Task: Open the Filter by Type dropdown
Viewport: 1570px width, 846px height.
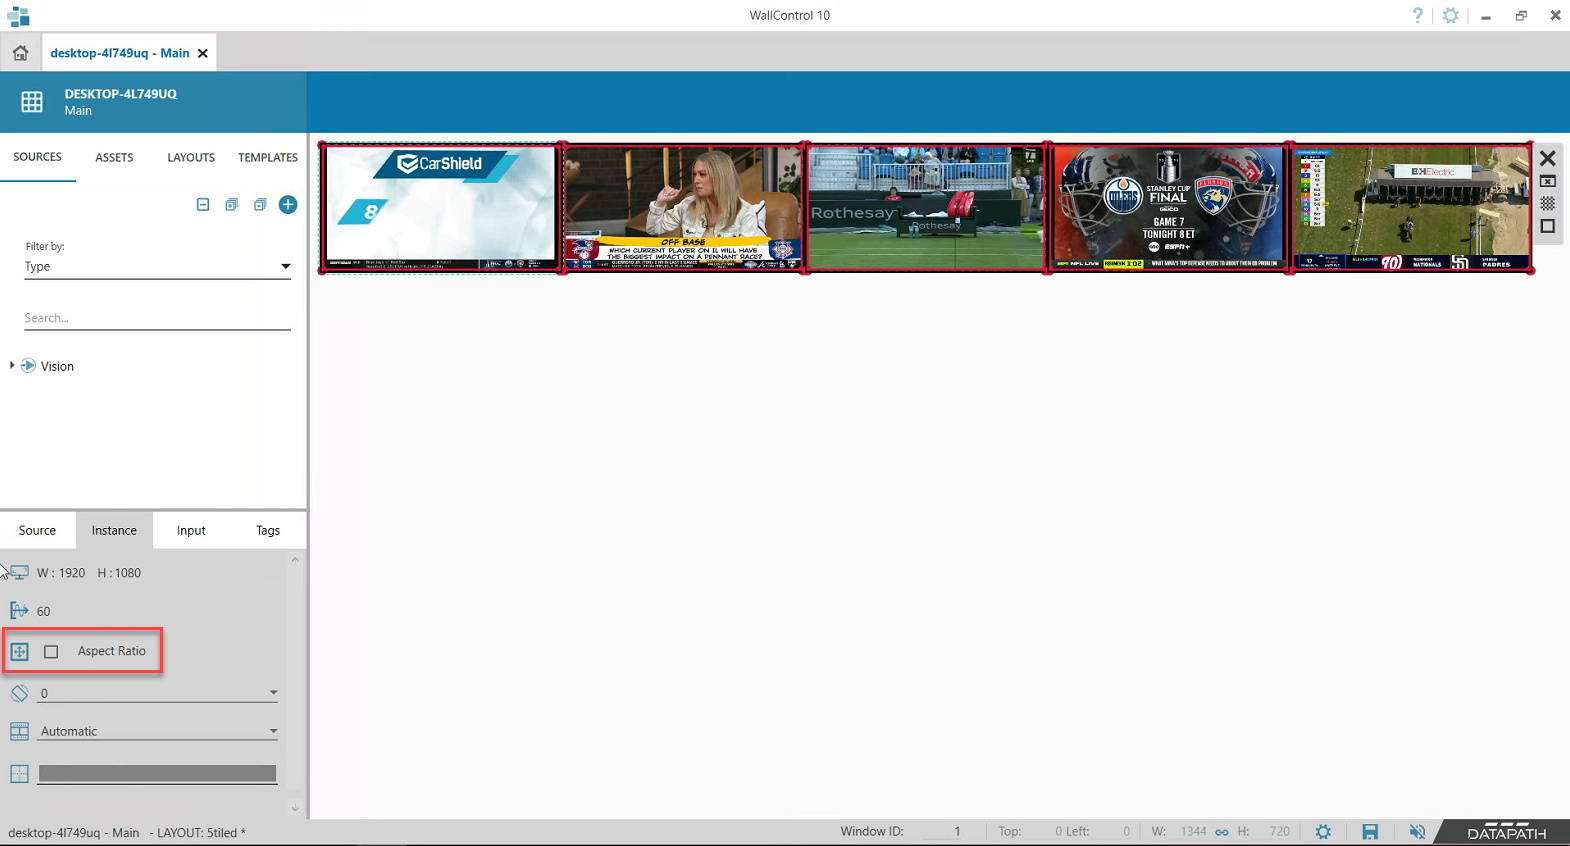Action: tap(157, 267)
